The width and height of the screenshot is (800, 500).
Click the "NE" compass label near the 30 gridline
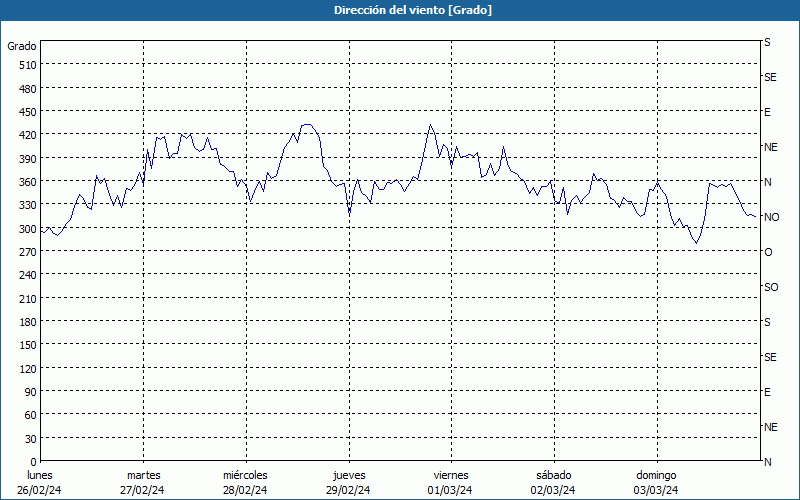[771, 427]
